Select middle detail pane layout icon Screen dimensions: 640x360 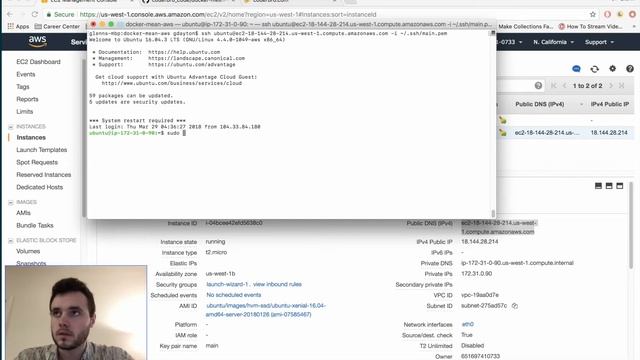click(x=609, y=186)
